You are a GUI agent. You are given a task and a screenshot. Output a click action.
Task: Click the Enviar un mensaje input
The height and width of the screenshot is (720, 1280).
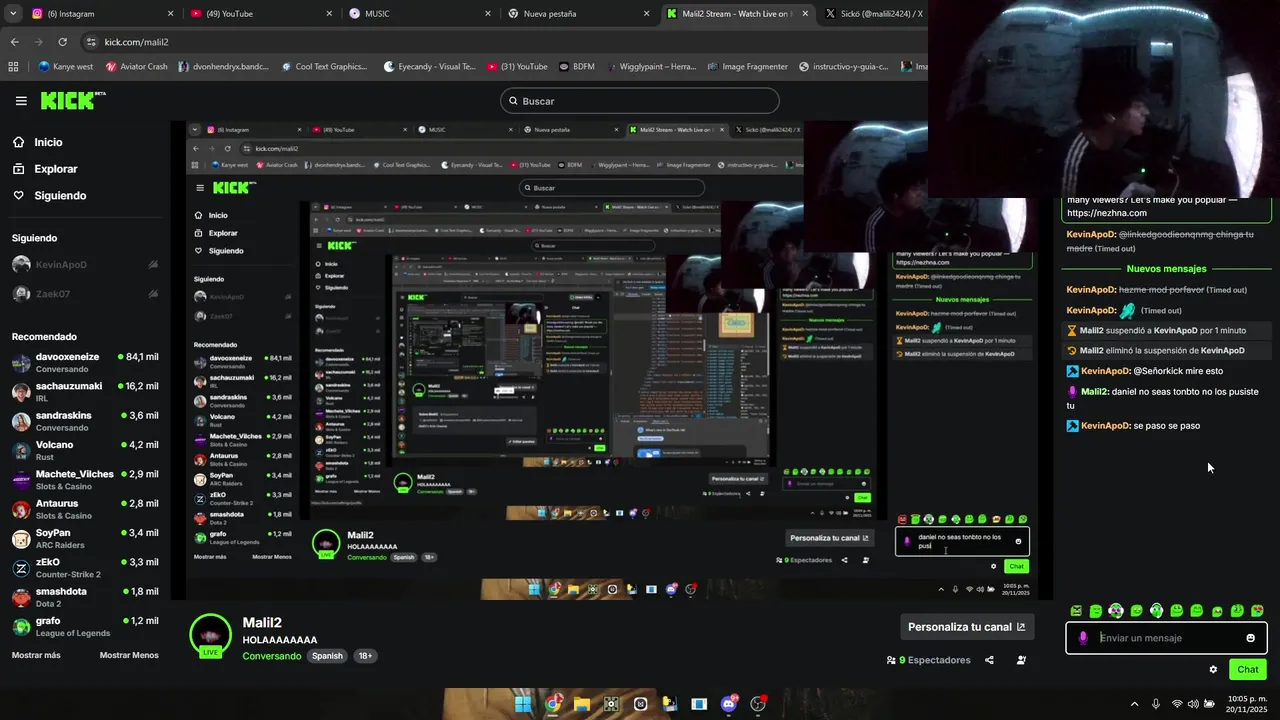pos(1168,638)
